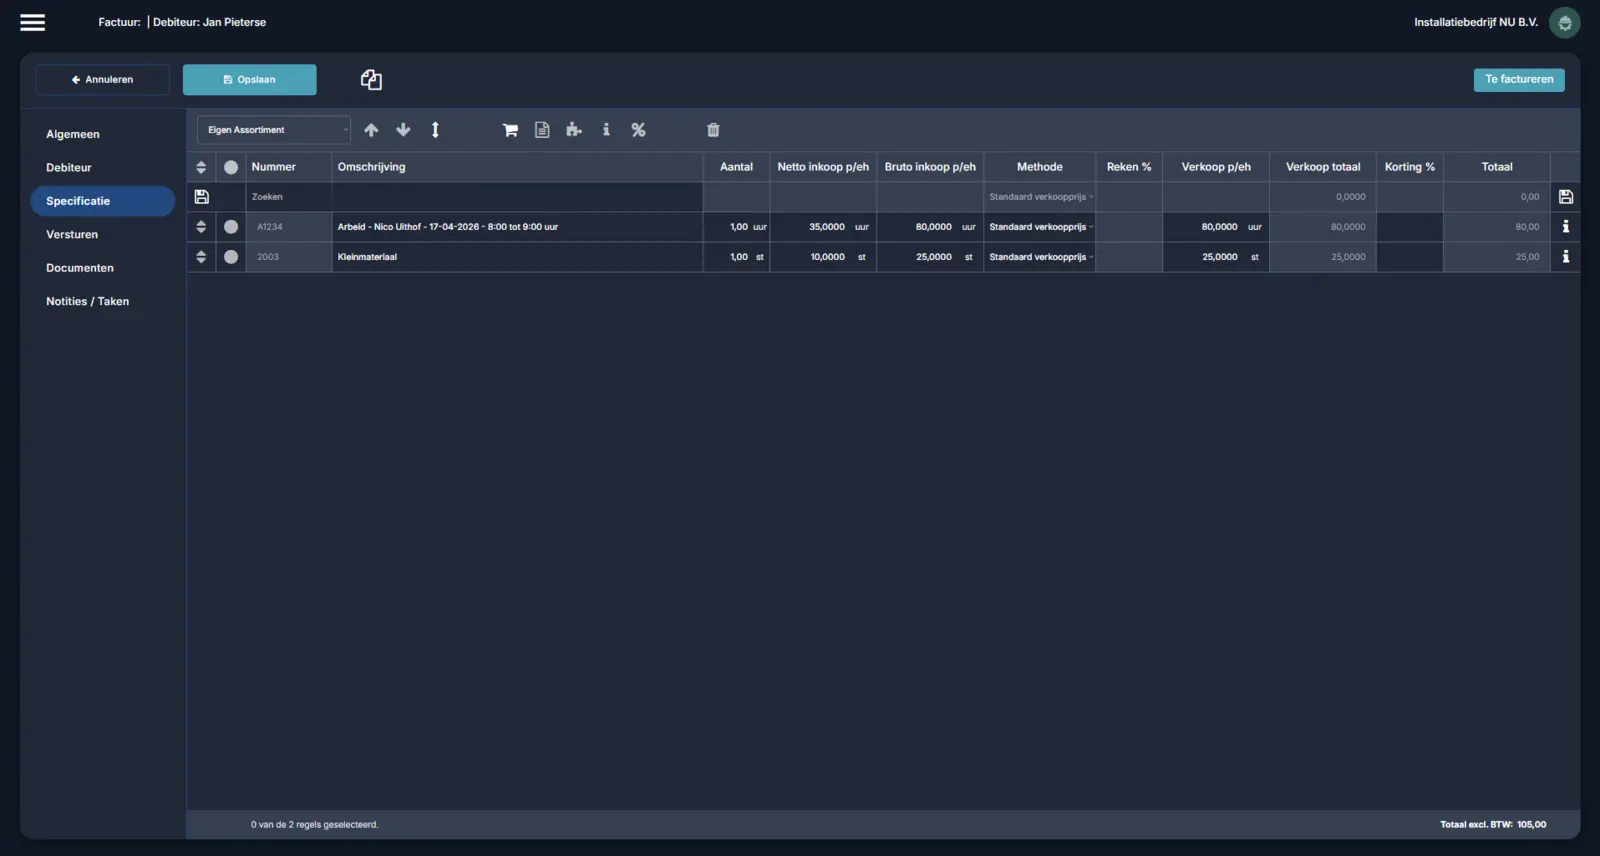1600x856 pixels.
Task: Click the Totaal column header
Action: pyautogui.click(x=1497, y=167)
